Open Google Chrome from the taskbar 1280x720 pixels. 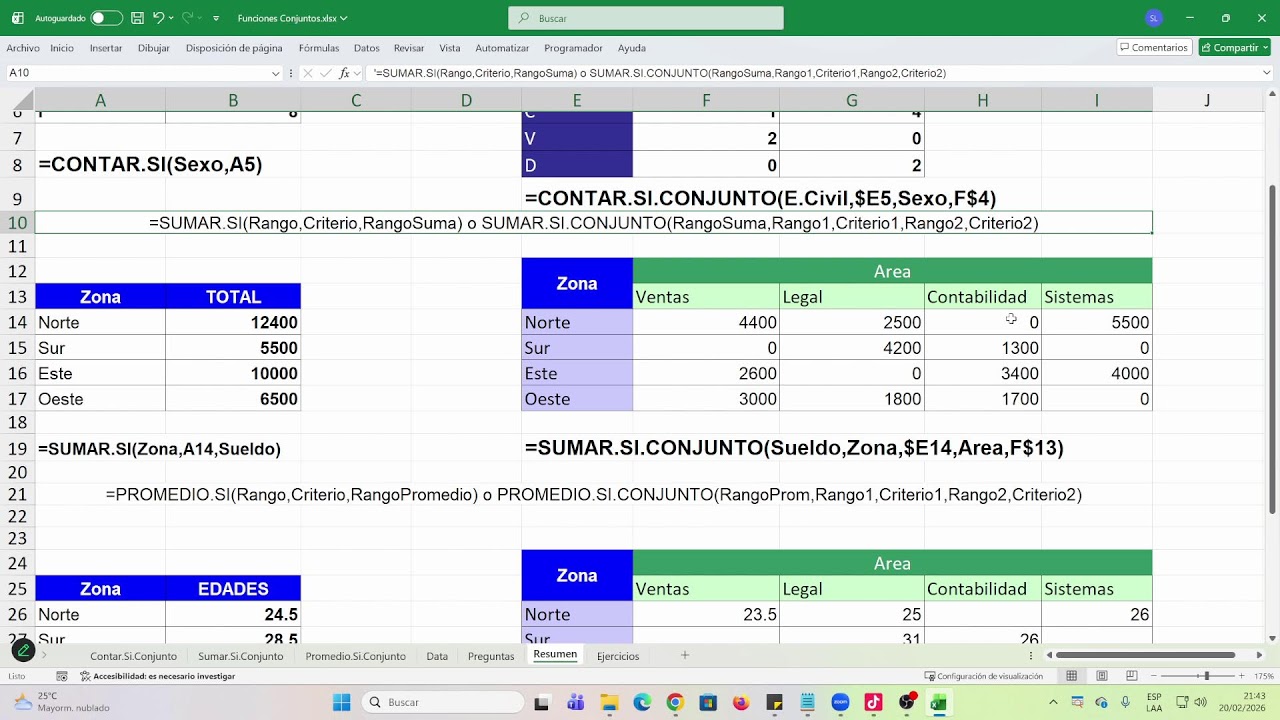(675, 702)
